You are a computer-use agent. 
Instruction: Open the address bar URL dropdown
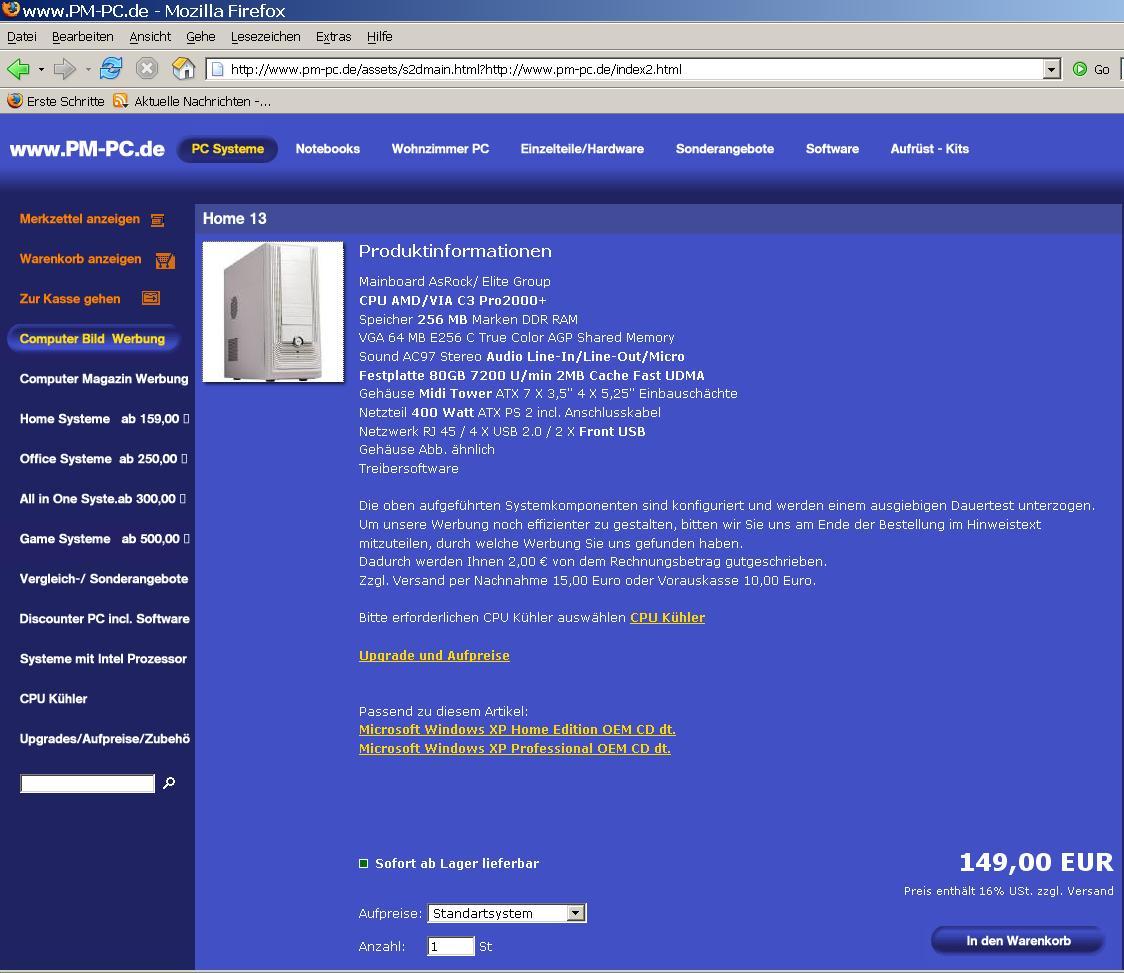click(1052, 70)
